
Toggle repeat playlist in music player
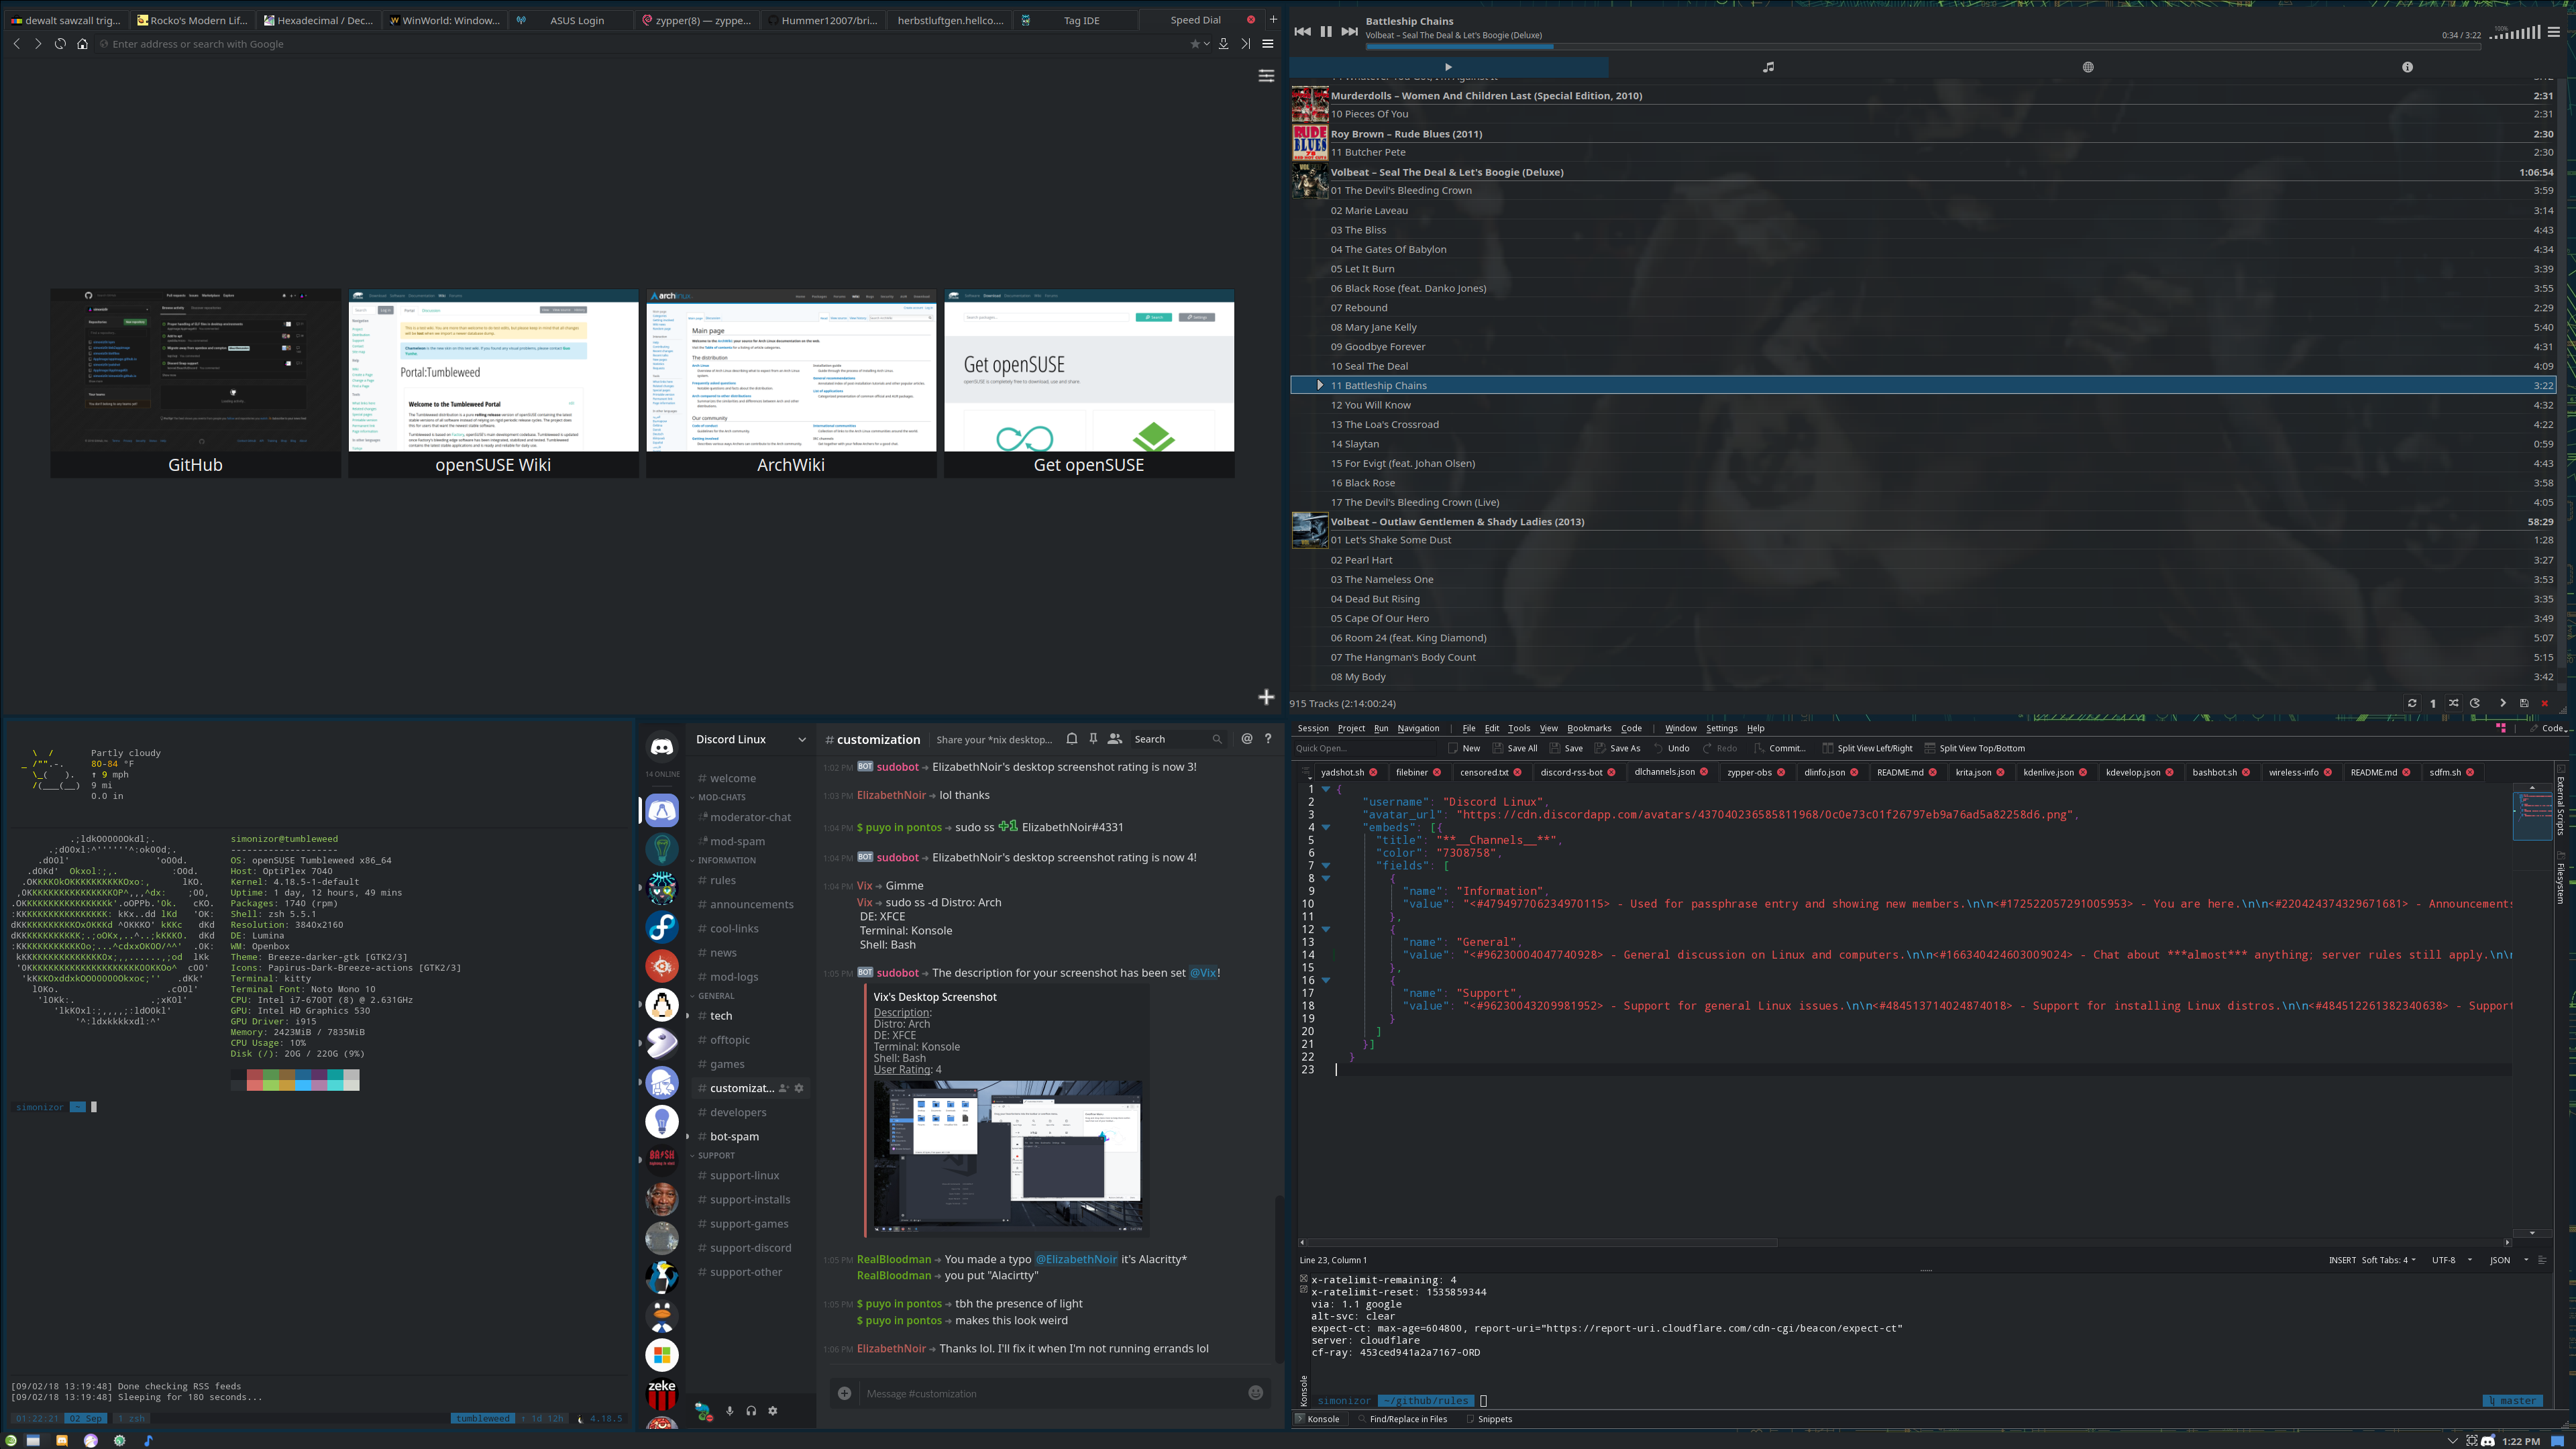tap(2412, 703)
